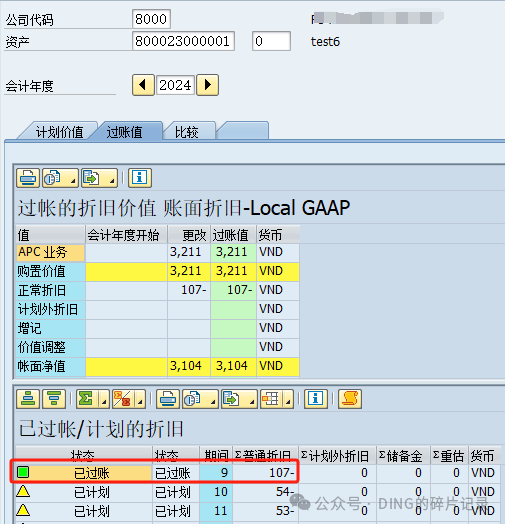Click the 储备金 column header
Screen dimensions: 505x524
403,455
